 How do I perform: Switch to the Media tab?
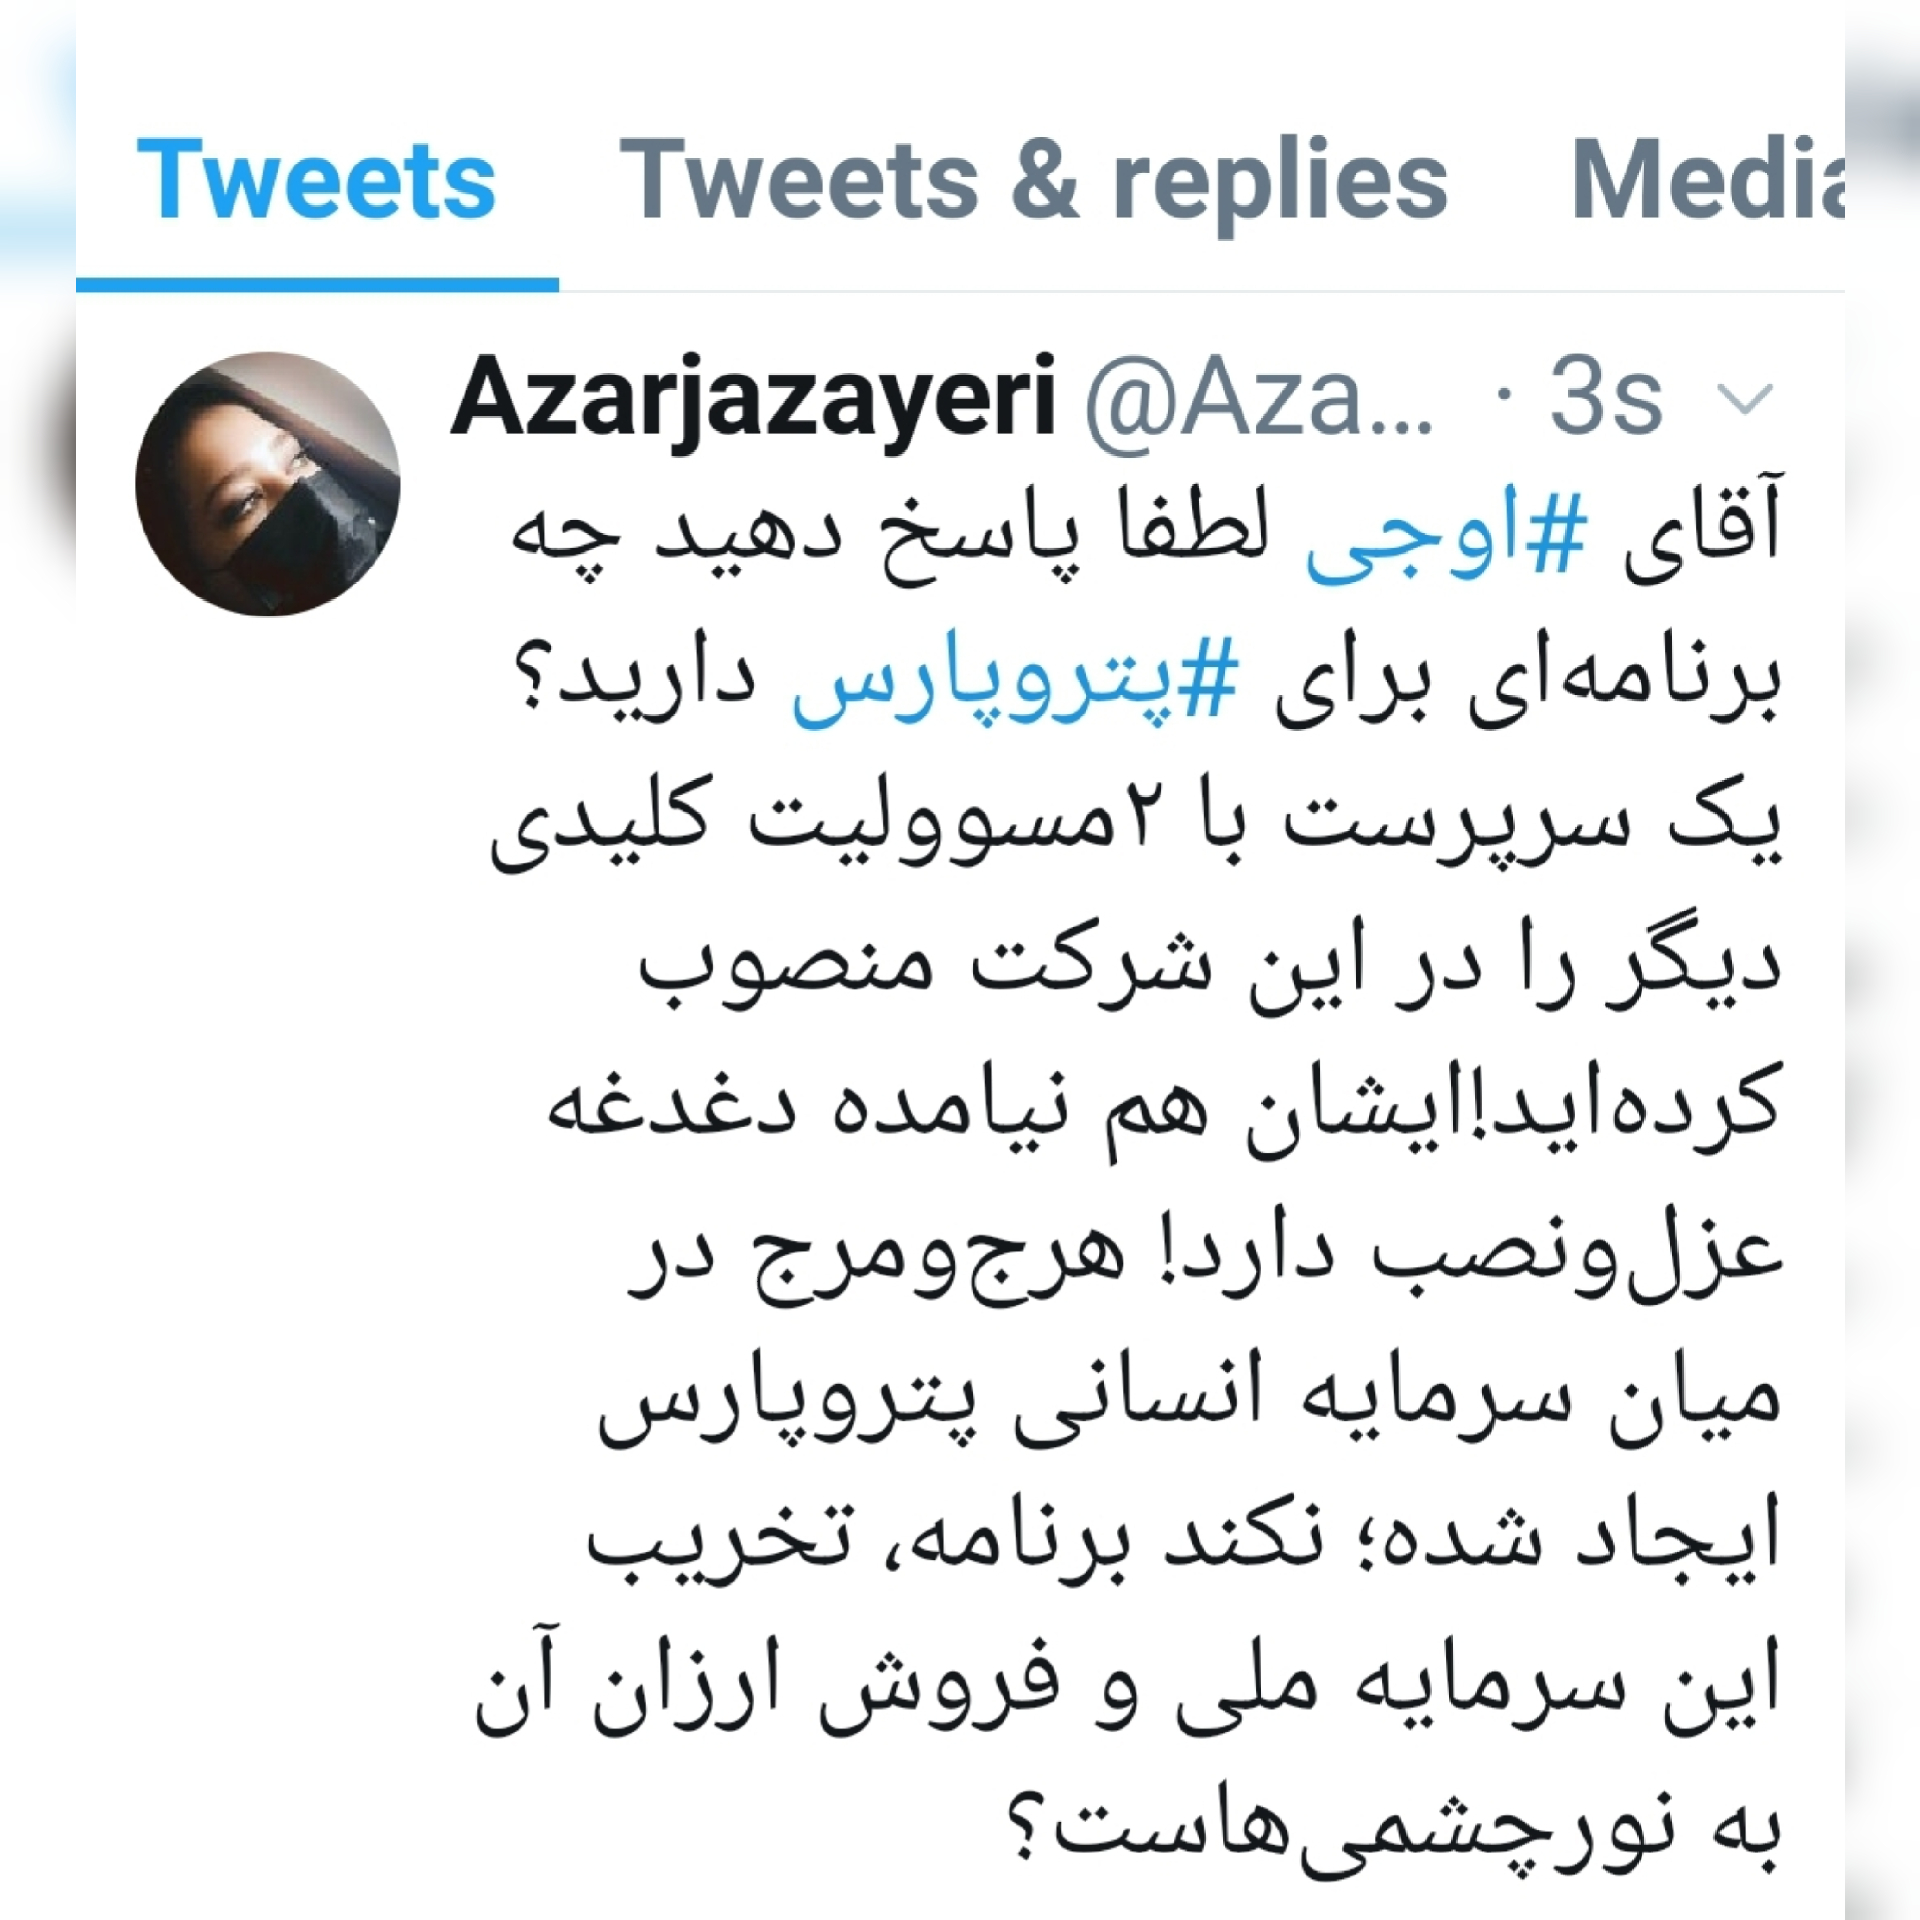point(1707,180)
